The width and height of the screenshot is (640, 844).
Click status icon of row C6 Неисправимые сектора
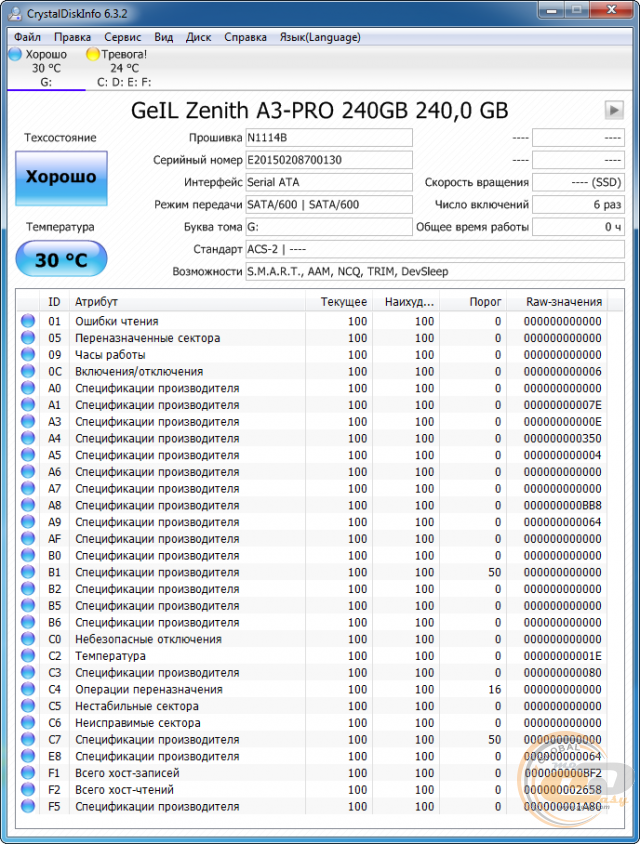pyautogui.click(x=28, y=722)
